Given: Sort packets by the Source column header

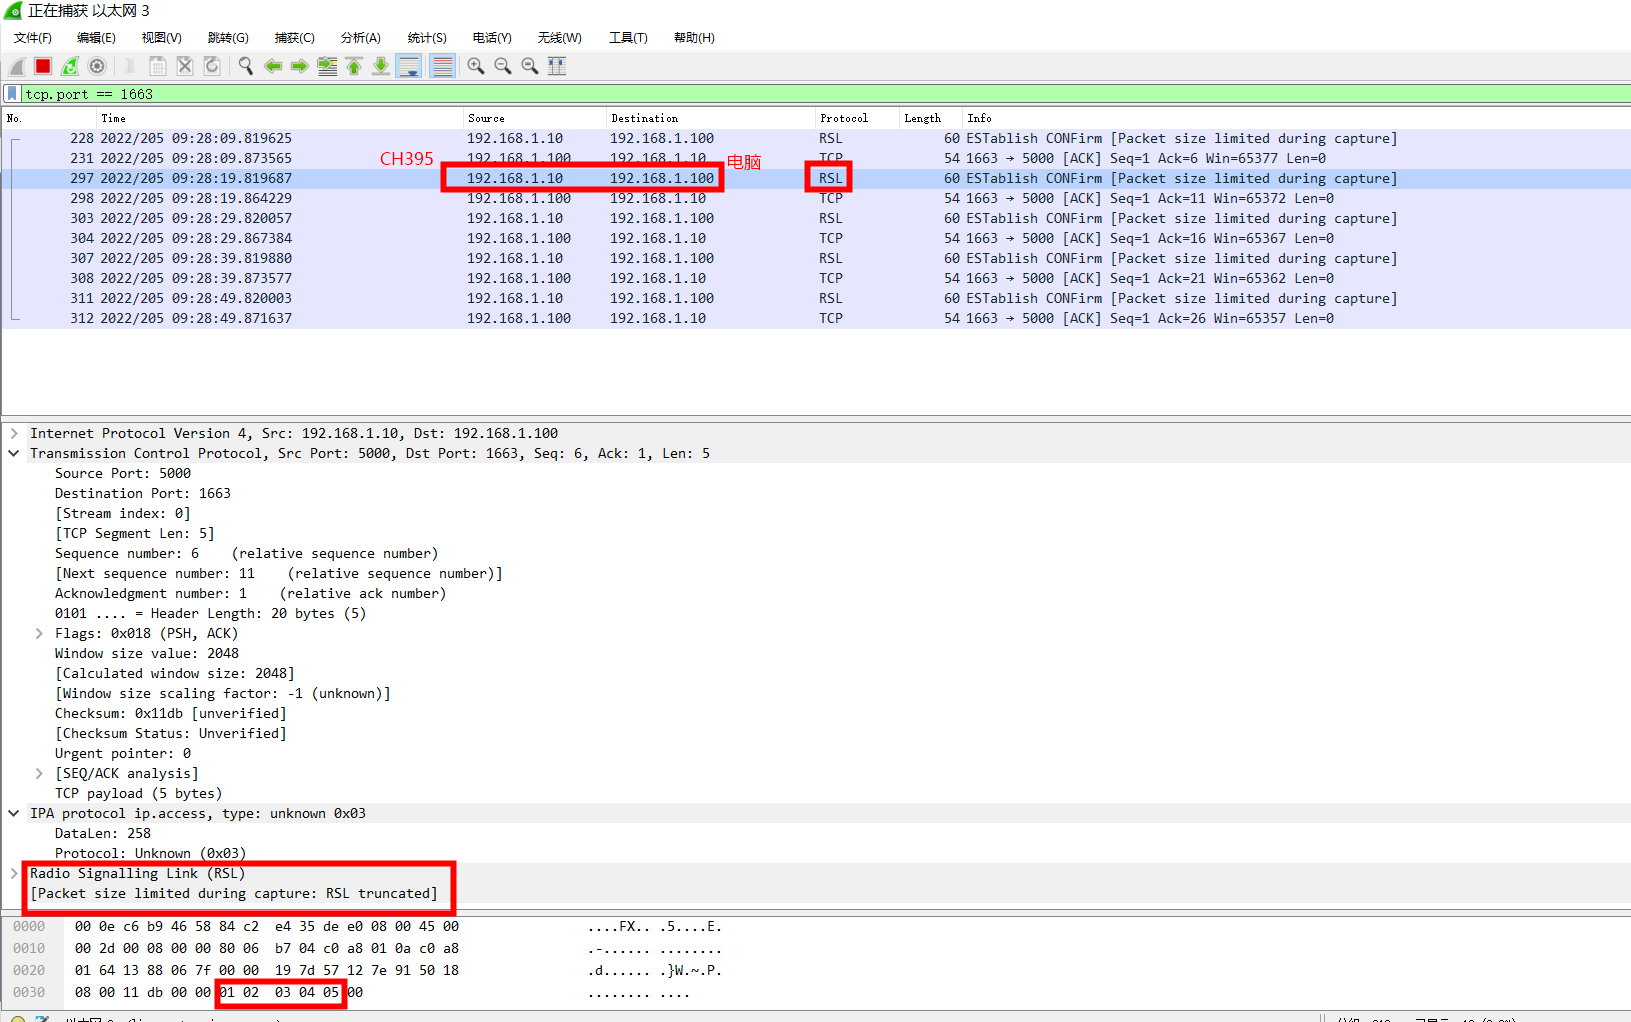Looking at the screenshot, I should [534, 118].
